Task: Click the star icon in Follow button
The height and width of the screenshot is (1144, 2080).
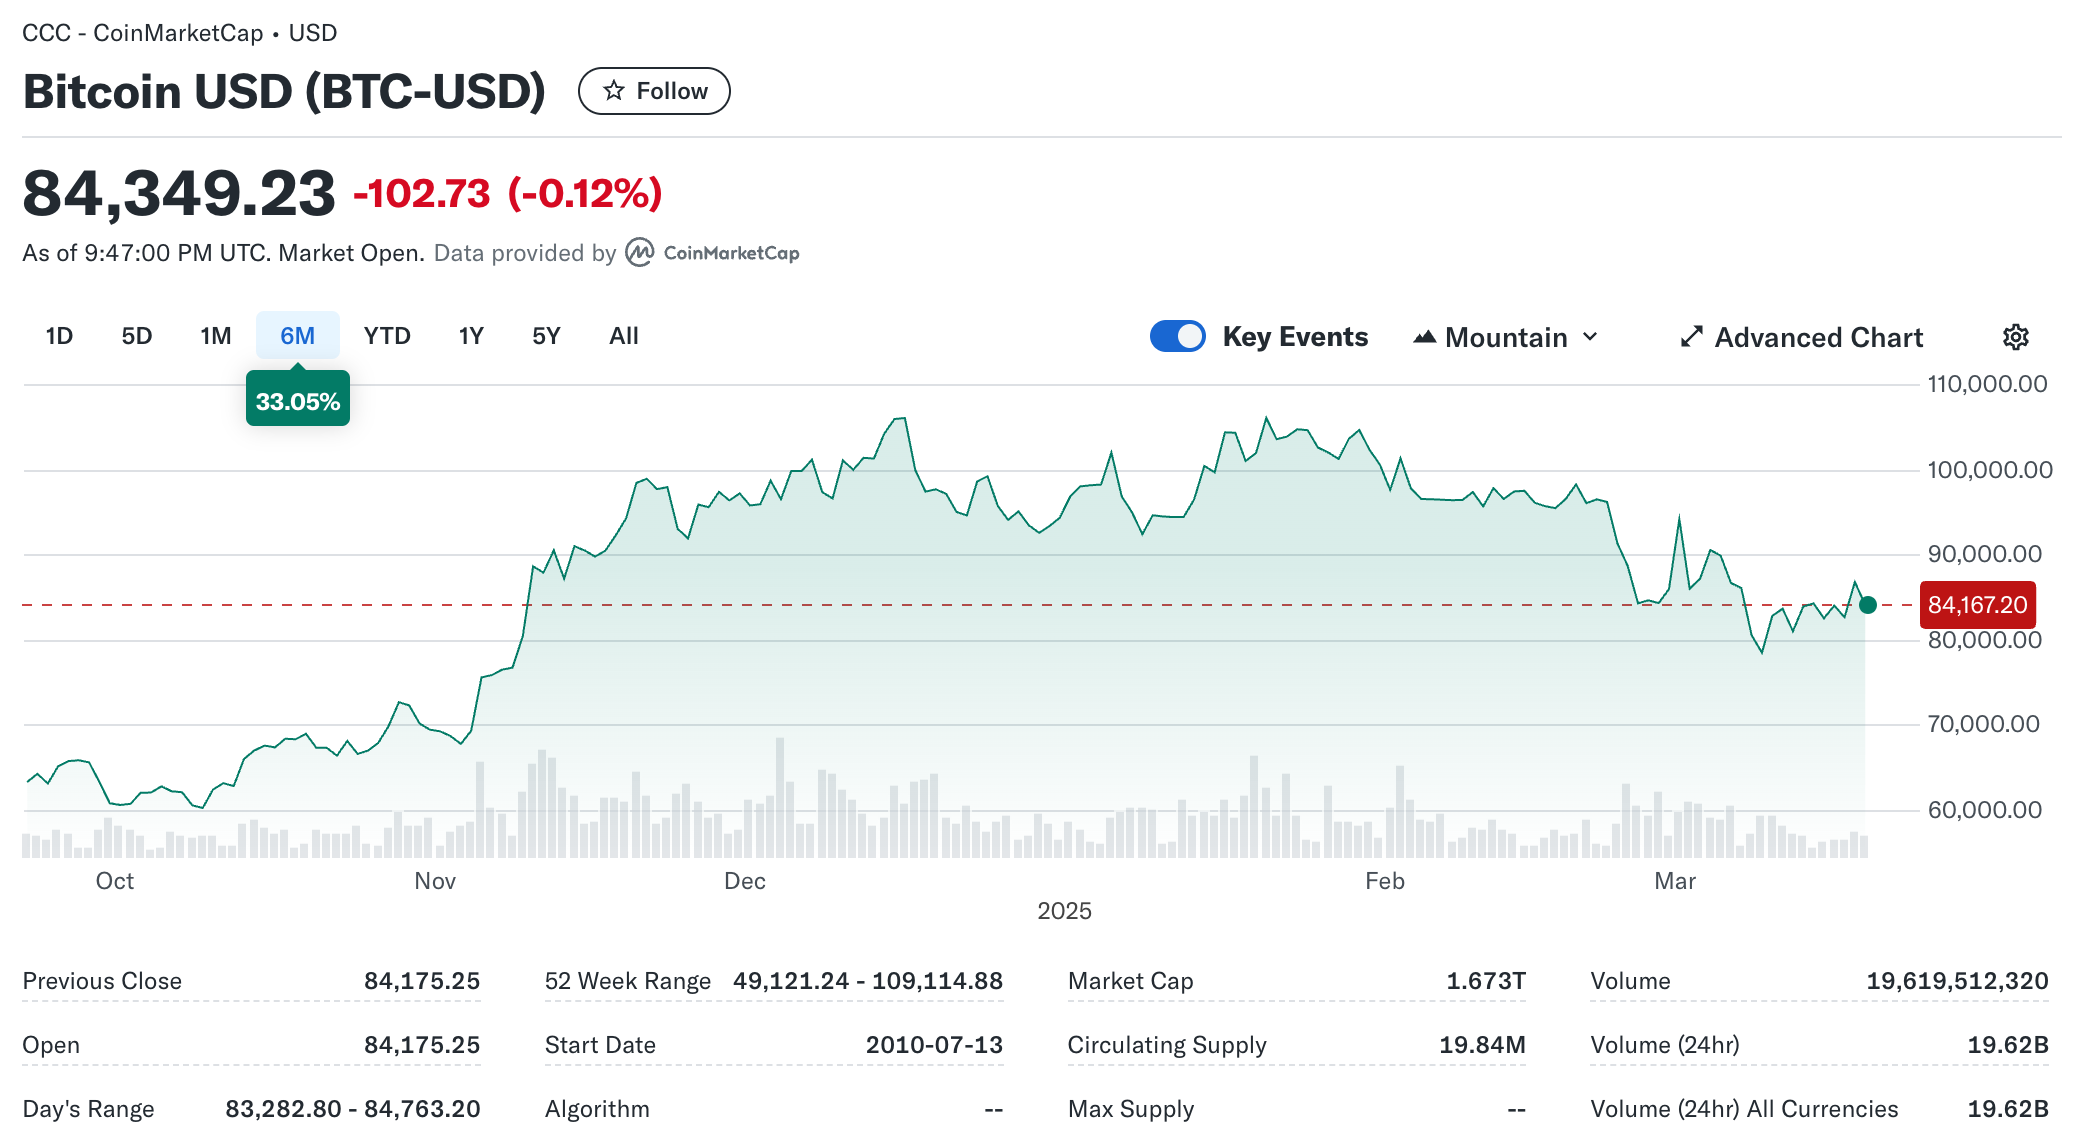Action: click(614, 91)
